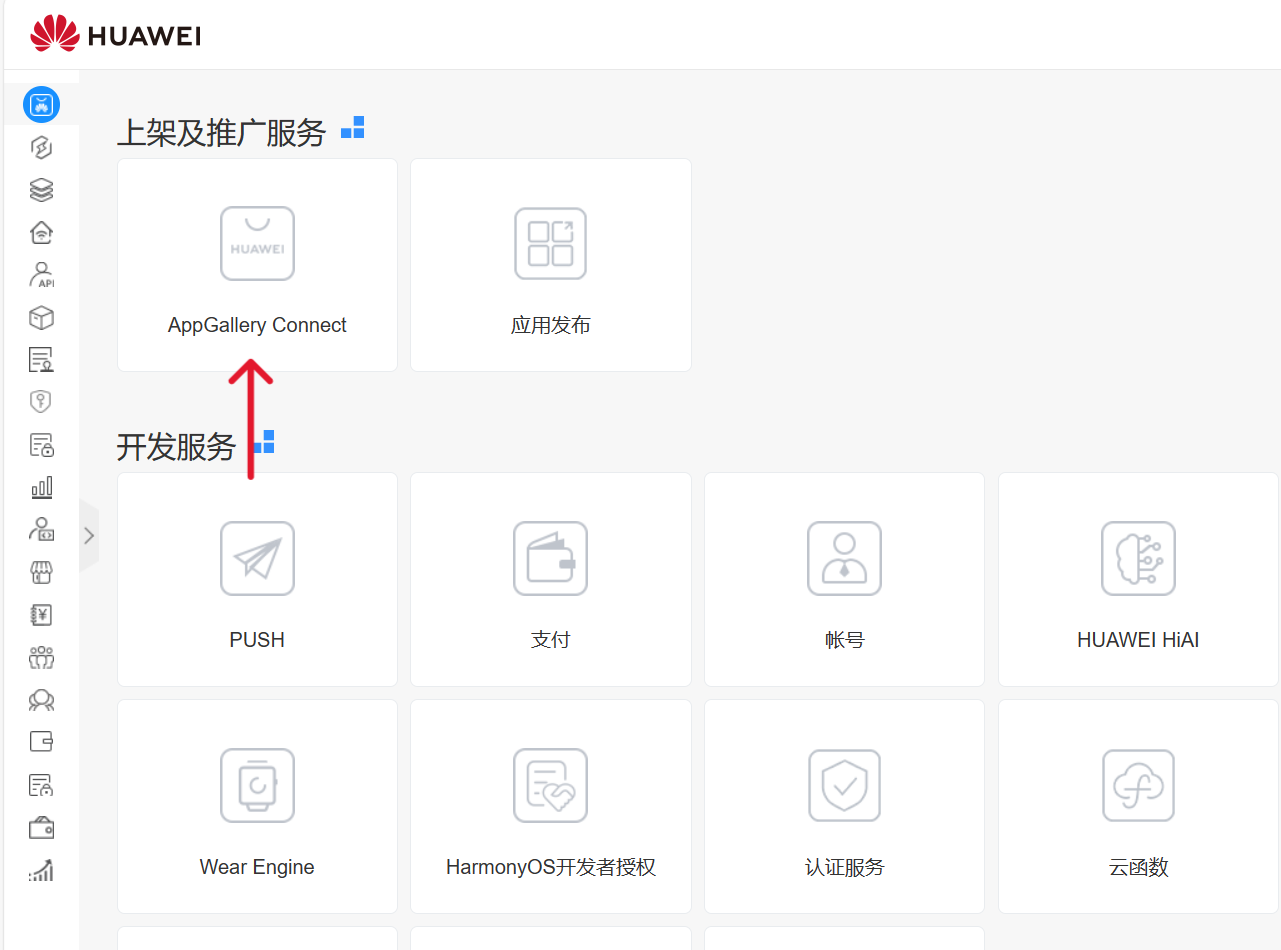Open the smart home wifi sidebar icon
This screenshot has height=950, width=1281.
click(41, 233)
